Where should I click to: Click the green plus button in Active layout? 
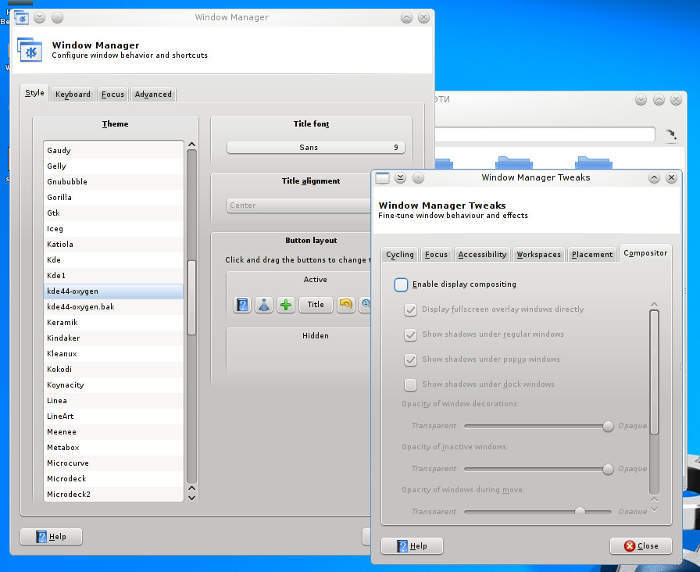286,305
